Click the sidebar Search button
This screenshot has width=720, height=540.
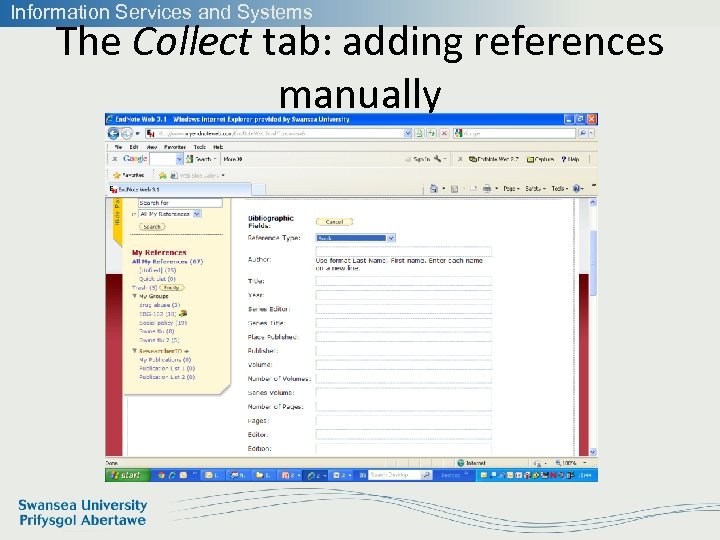[152, 227]
